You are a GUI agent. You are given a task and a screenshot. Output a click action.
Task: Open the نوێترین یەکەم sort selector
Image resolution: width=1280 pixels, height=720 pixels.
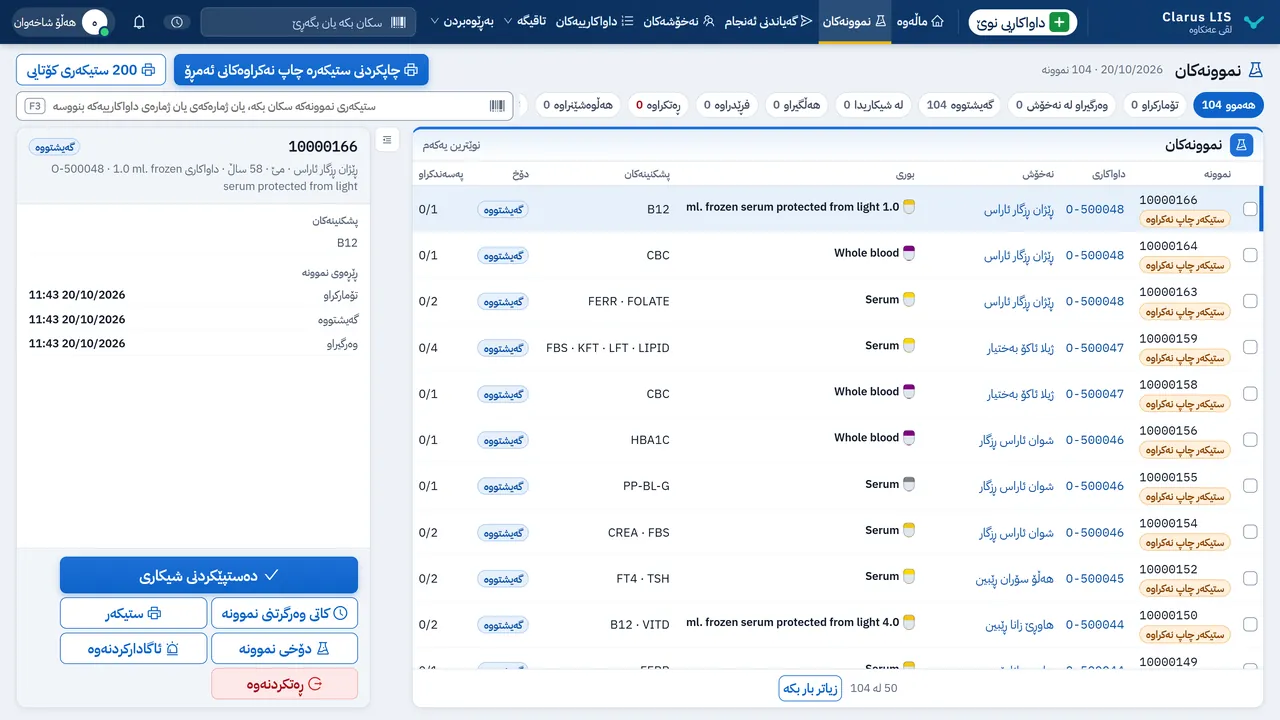[451, 145]
